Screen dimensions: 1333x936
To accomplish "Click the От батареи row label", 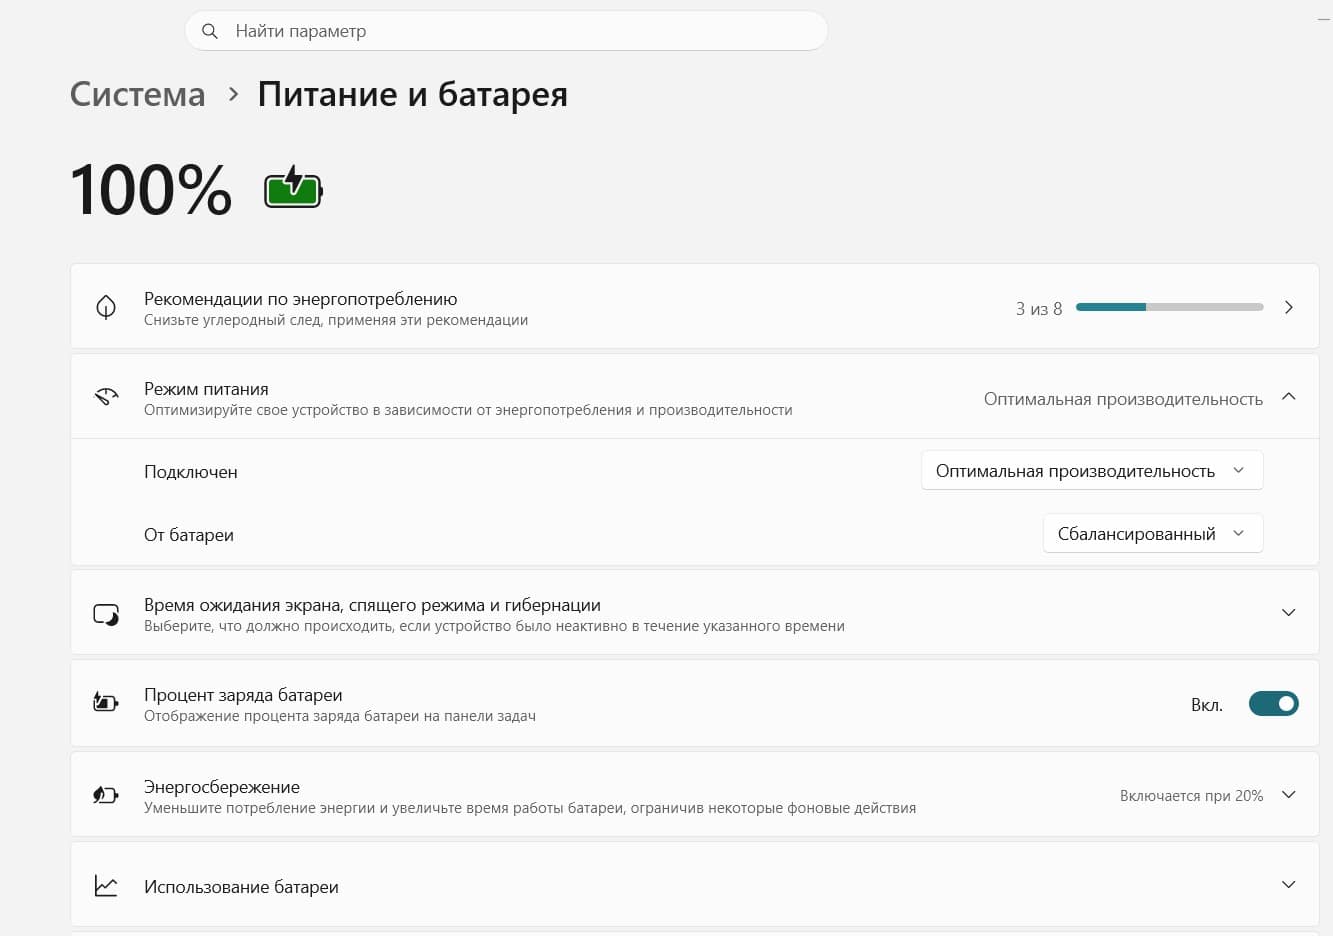I will tap(189, 535).
